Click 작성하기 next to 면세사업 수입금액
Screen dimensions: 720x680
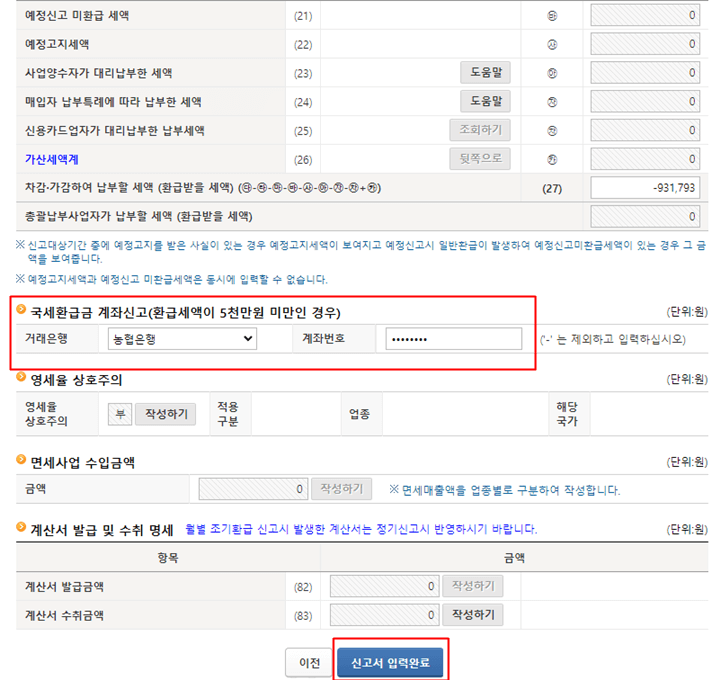(342, 489)
